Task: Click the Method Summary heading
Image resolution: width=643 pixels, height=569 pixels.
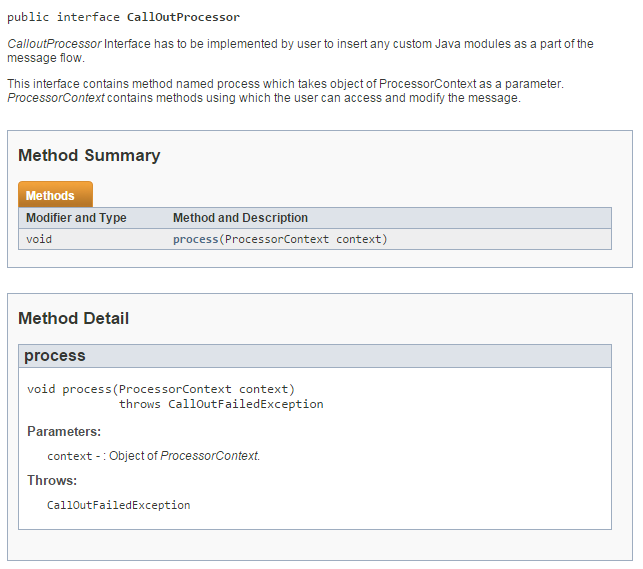Action: [89, 156]
